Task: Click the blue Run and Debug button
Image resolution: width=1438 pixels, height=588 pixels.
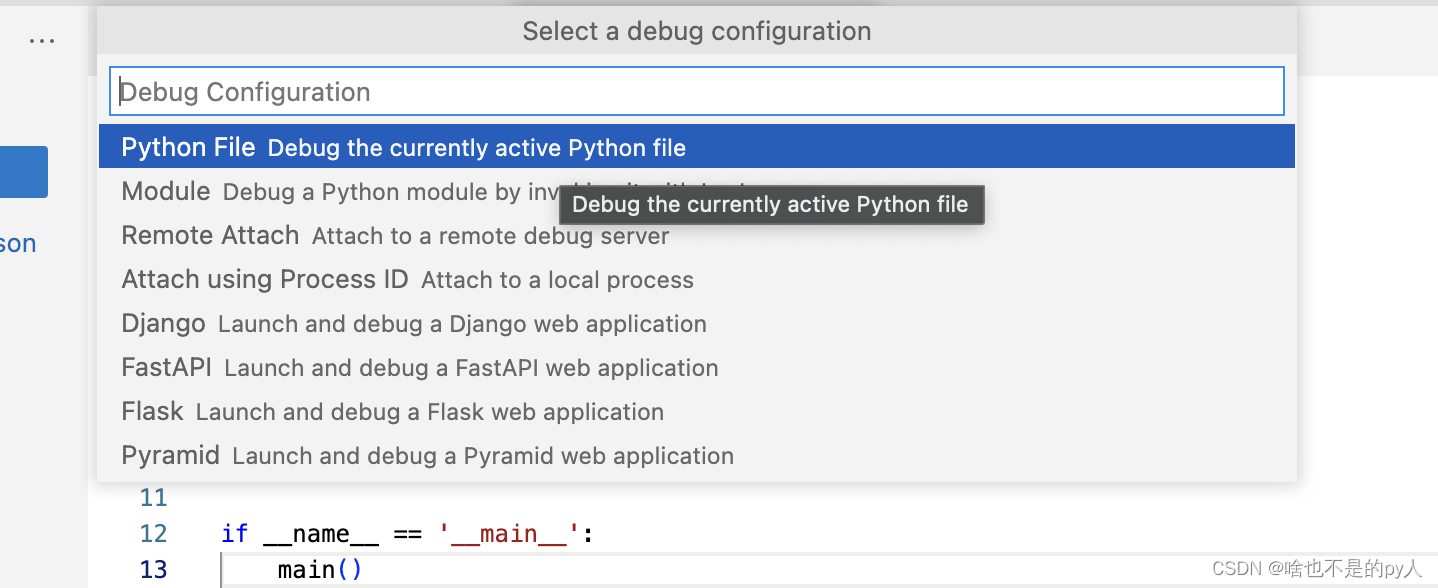Action: coord(24,171)
